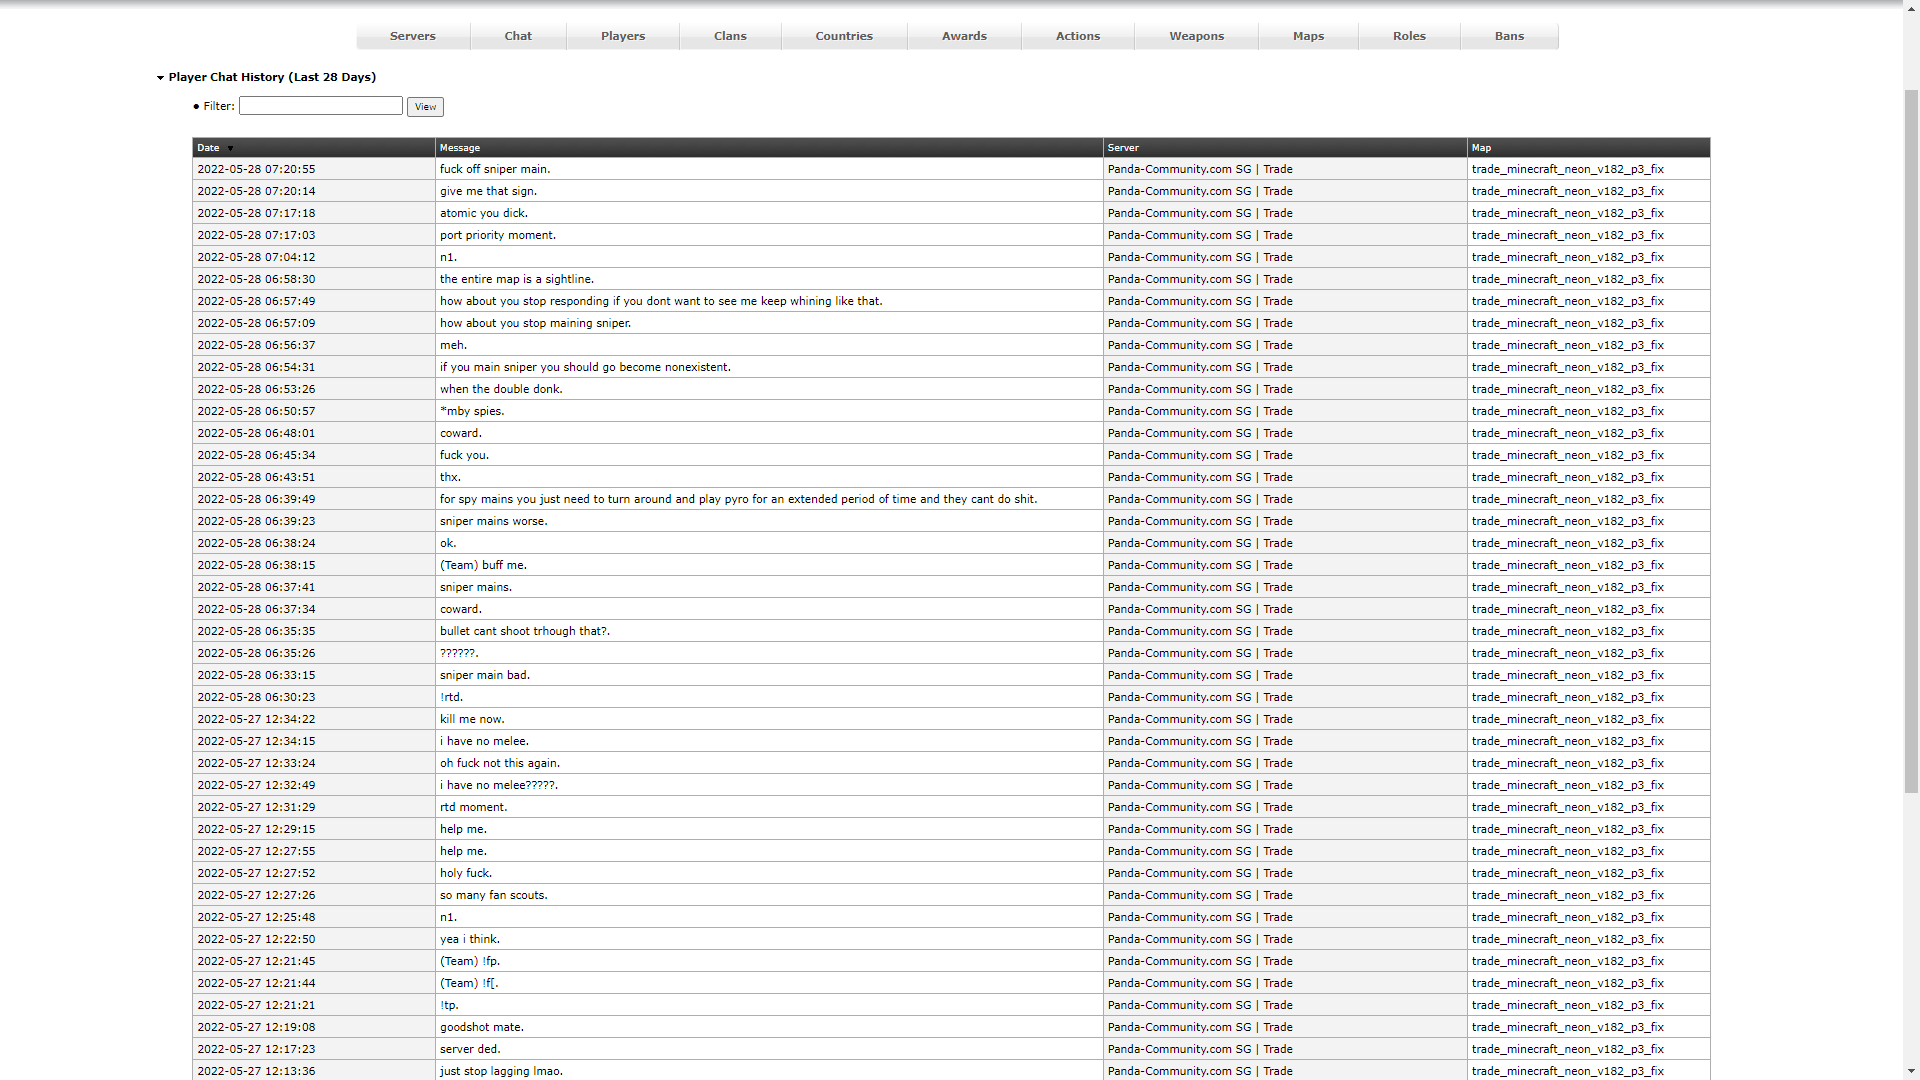Go to the Players tab

[622, 36]
